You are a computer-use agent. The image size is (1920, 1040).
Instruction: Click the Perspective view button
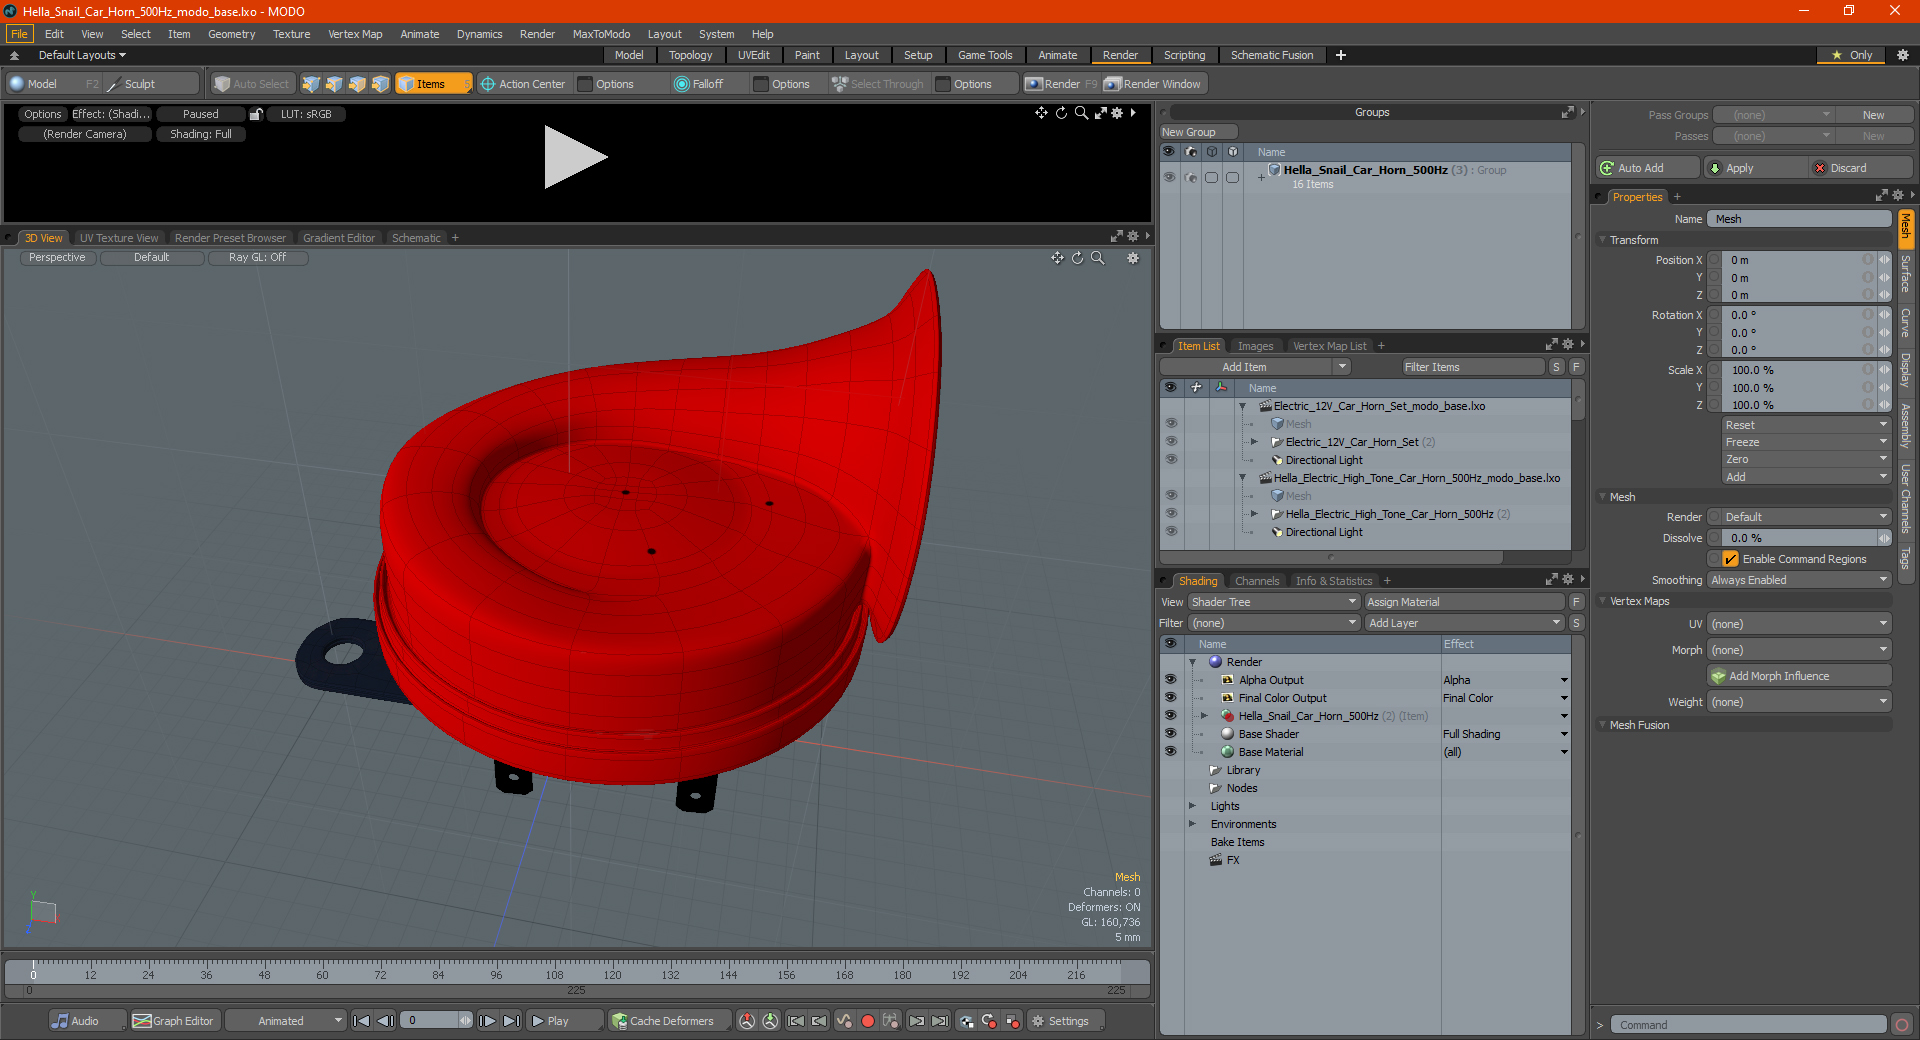57,258
